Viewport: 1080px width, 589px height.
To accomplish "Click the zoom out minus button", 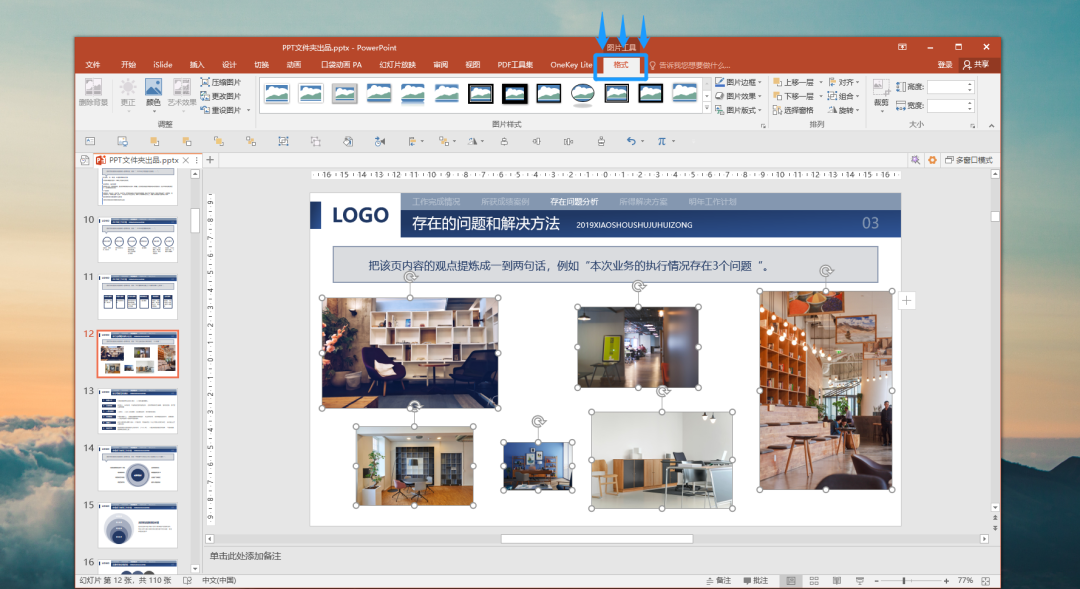I will (876, 581).
